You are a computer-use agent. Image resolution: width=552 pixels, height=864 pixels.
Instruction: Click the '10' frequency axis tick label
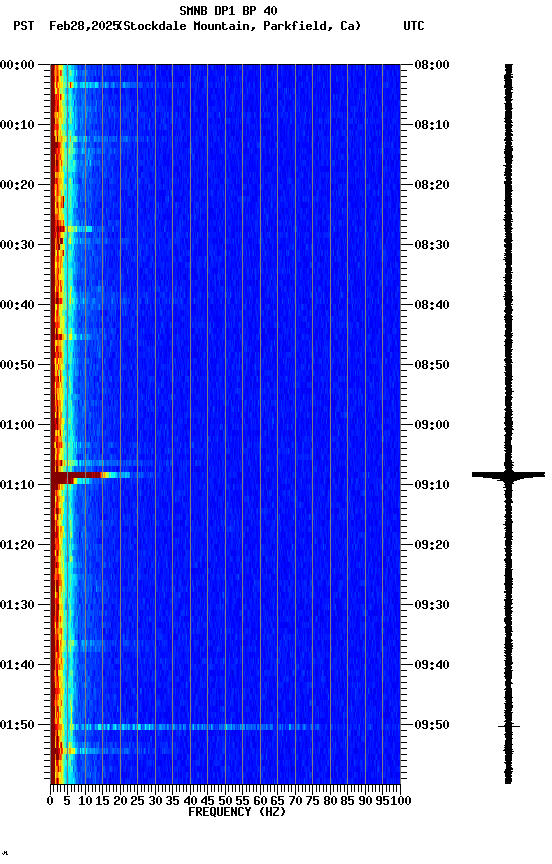(x=85, y=802)
